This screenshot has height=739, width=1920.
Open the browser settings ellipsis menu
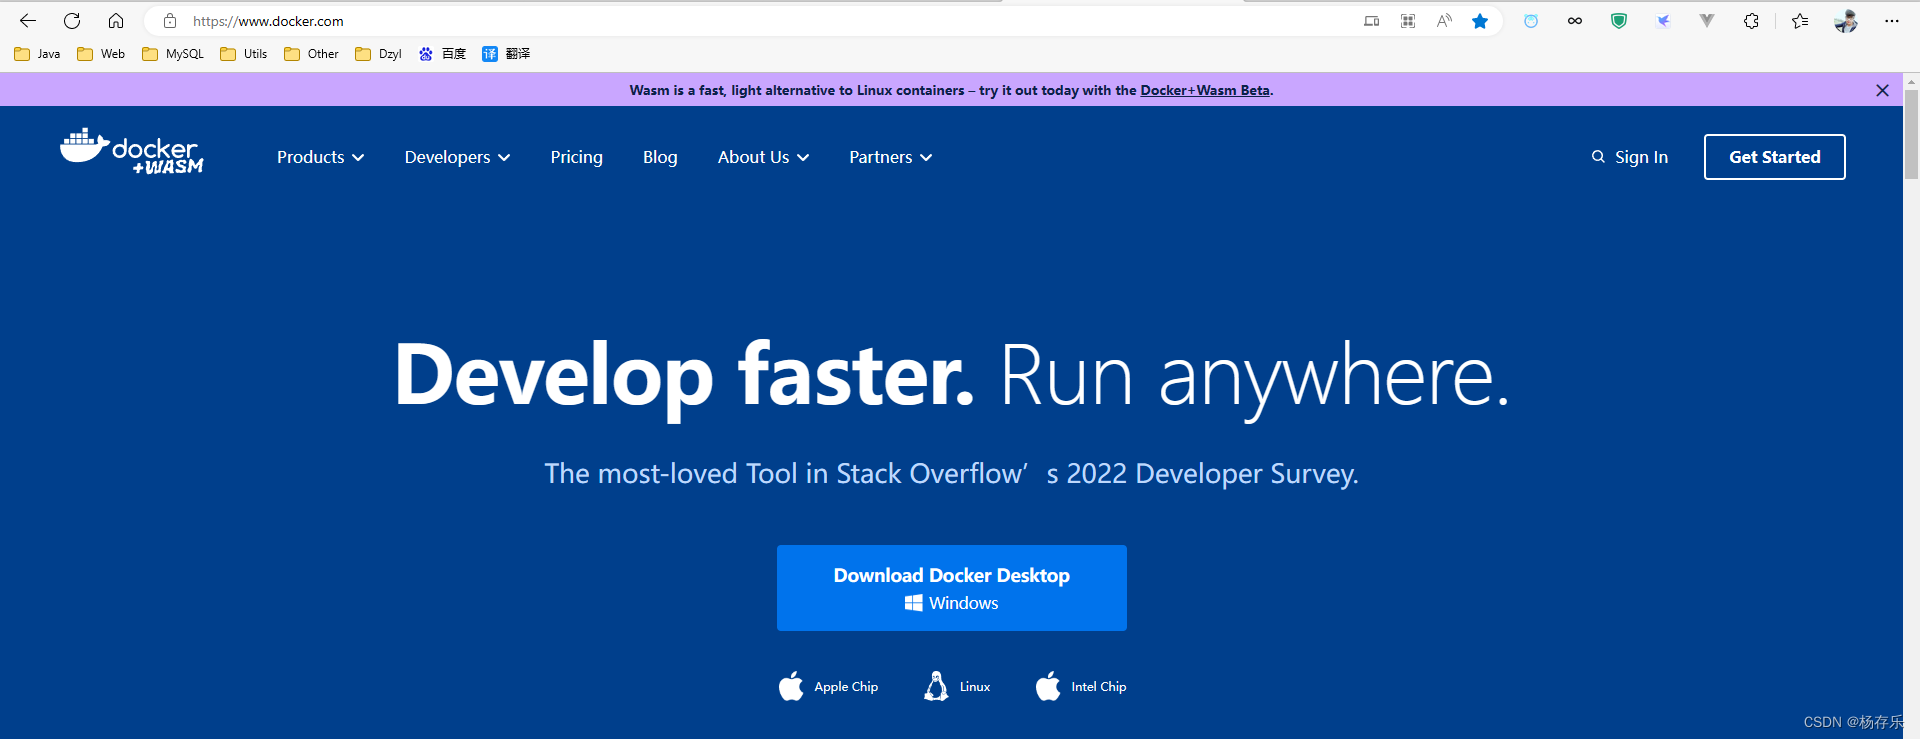pos(1892,21)
